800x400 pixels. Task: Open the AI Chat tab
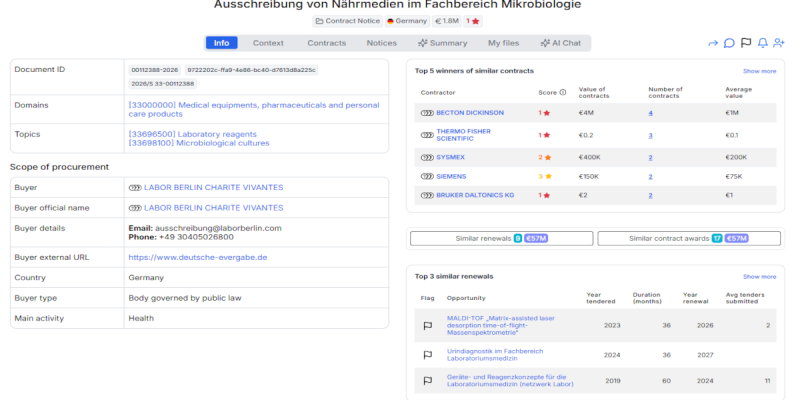tap(561, 43)
